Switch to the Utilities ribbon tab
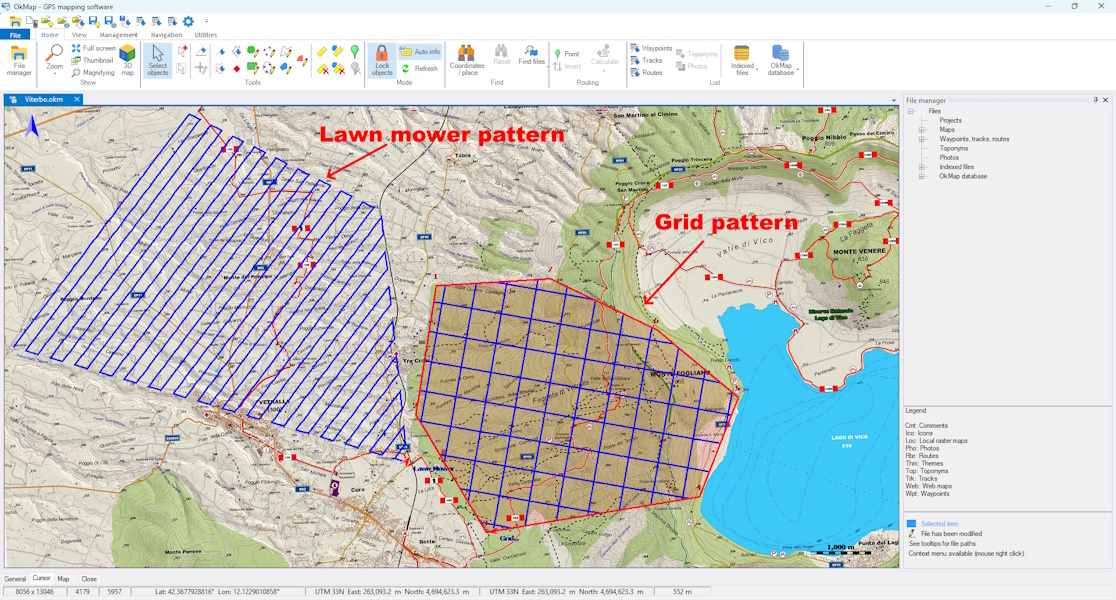This screenshot has height=600, width=1116. tap(206, 35)
